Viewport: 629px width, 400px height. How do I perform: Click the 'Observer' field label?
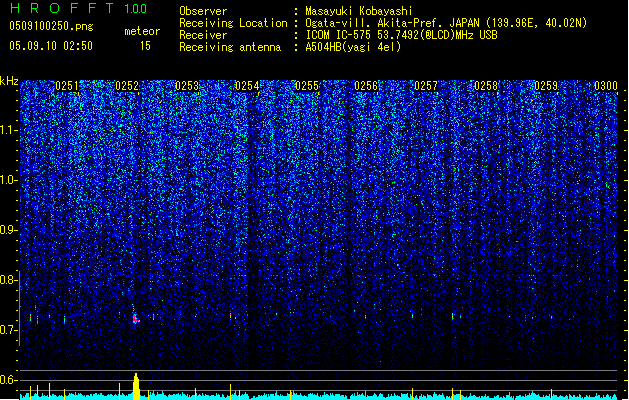203,11
